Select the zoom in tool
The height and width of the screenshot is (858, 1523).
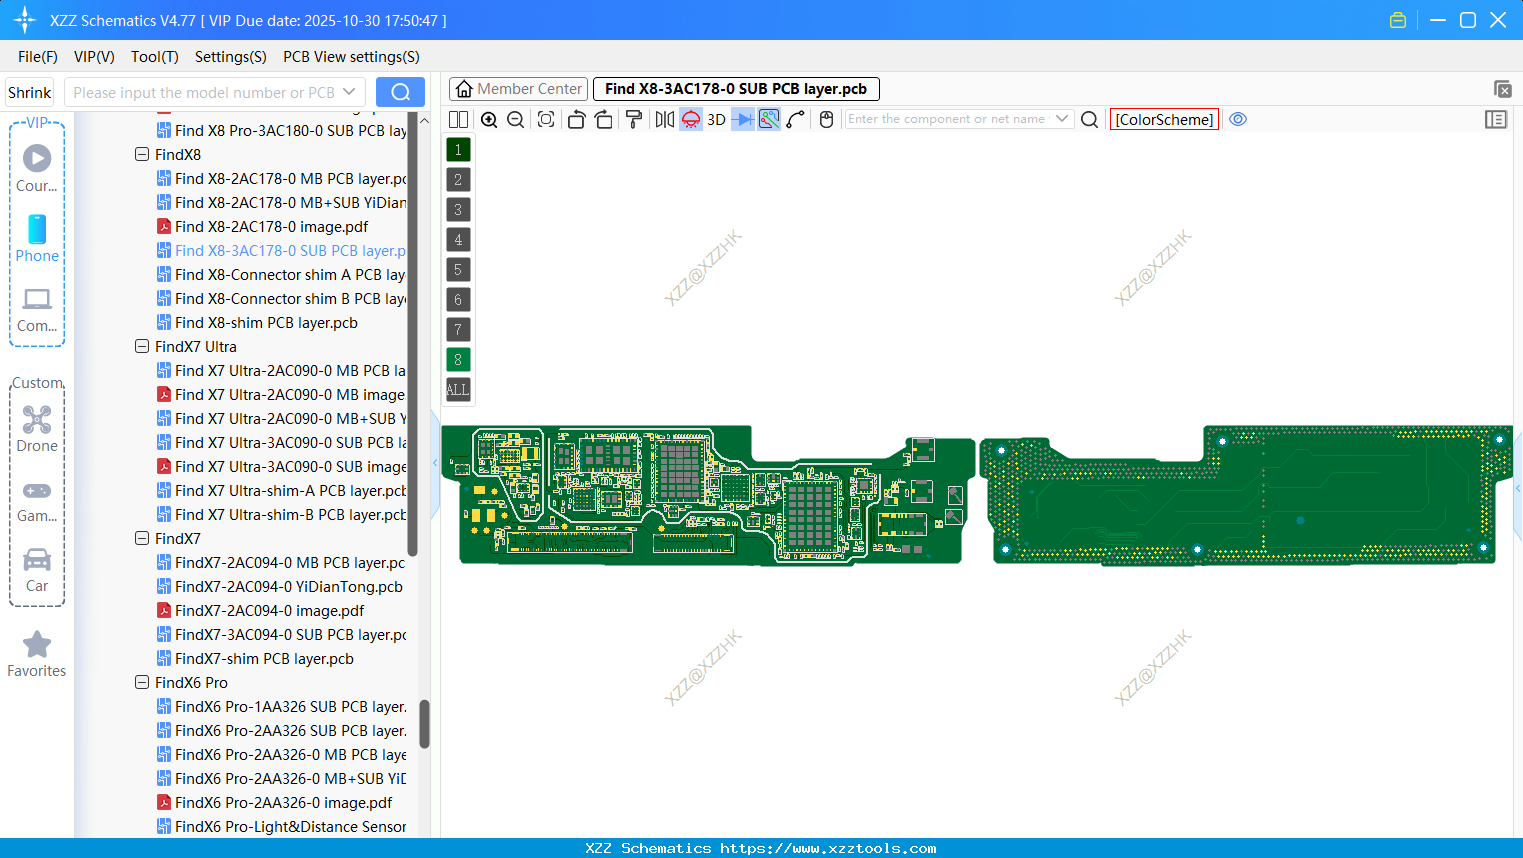tap(489, 119)
